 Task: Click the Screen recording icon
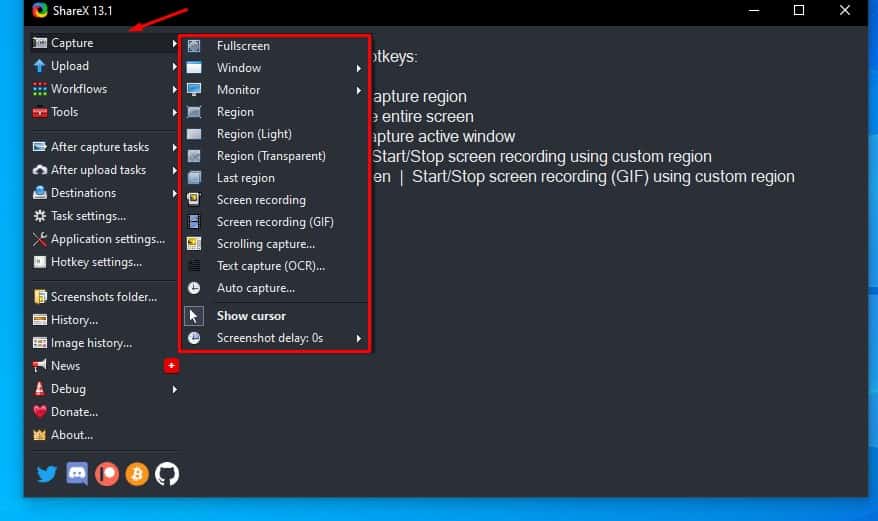click(x=194, y=199)
